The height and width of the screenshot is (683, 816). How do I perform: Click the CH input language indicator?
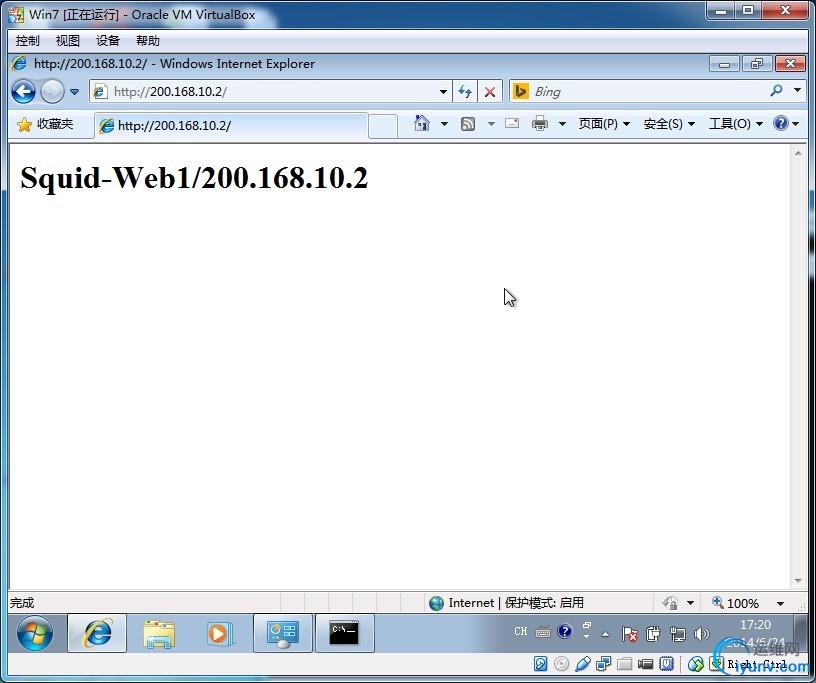tap(520, 631)
